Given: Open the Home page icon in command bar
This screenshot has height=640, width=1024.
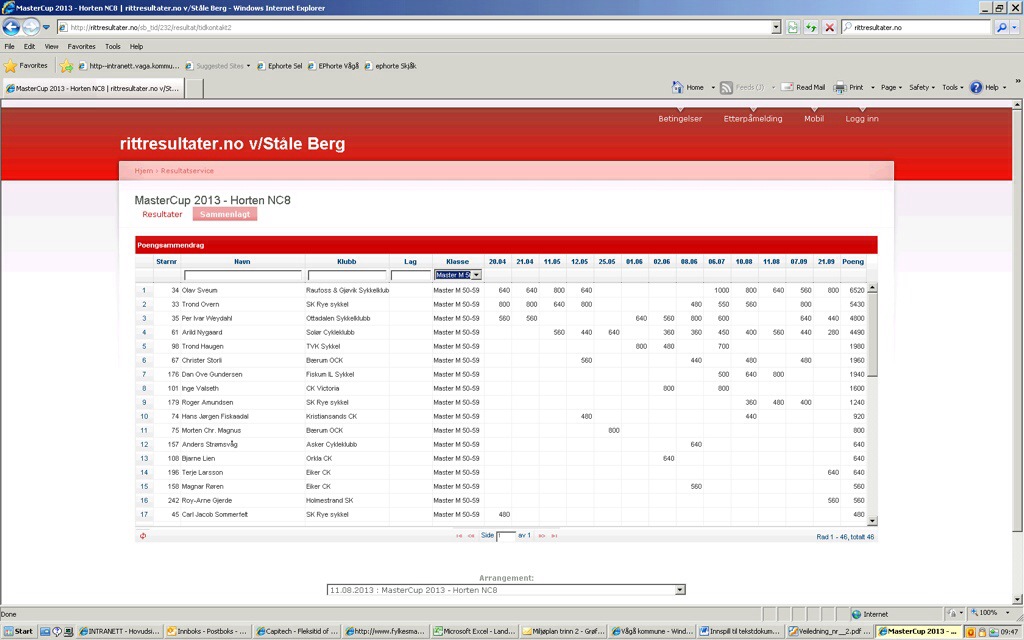Looking at the screenshot, I should (x=678, y=88).
